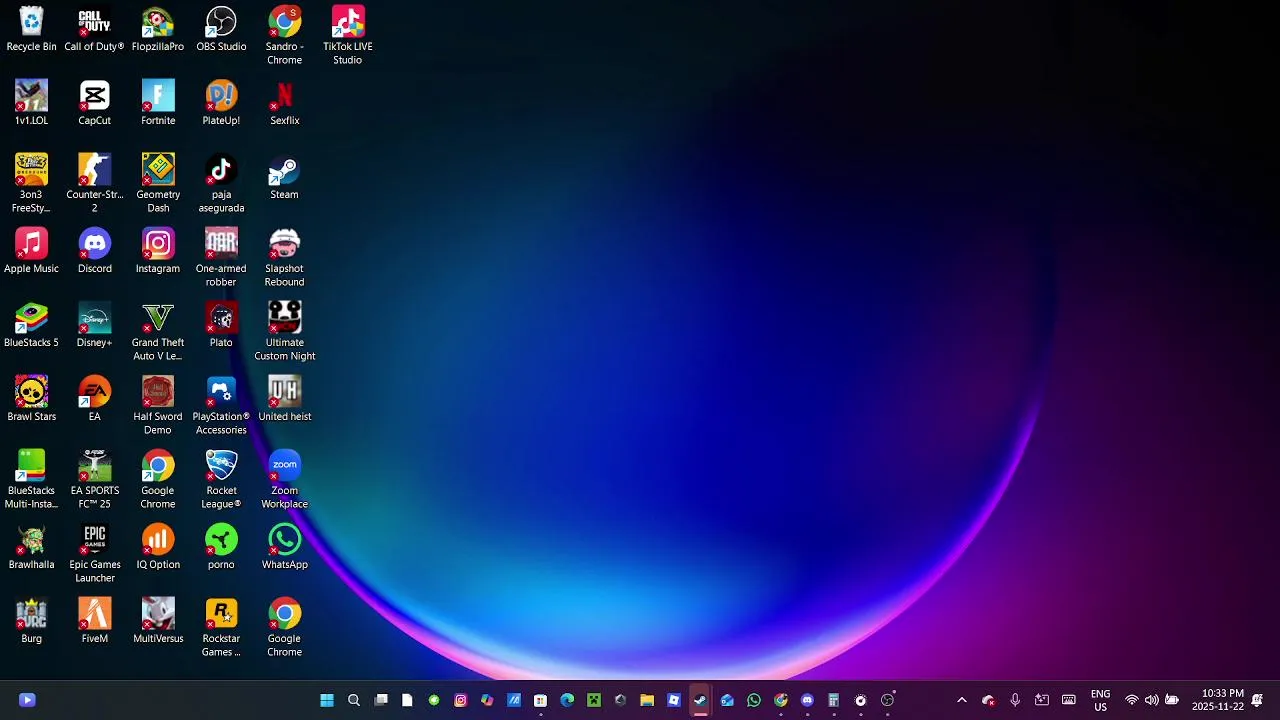Select the TikTok LIVE Studio desktop icon

point(347,36)
